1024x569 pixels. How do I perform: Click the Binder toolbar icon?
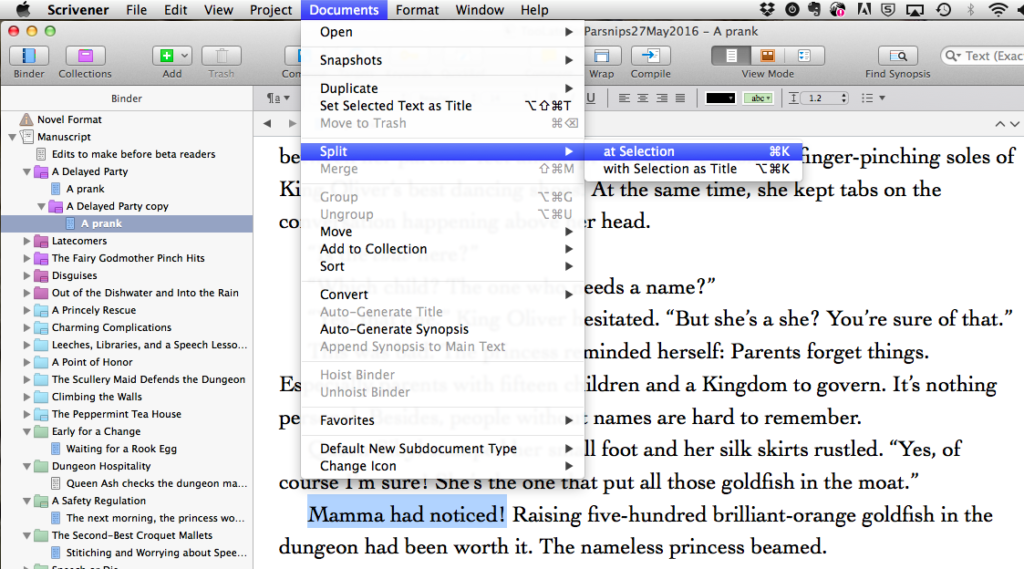coord(28,56)
